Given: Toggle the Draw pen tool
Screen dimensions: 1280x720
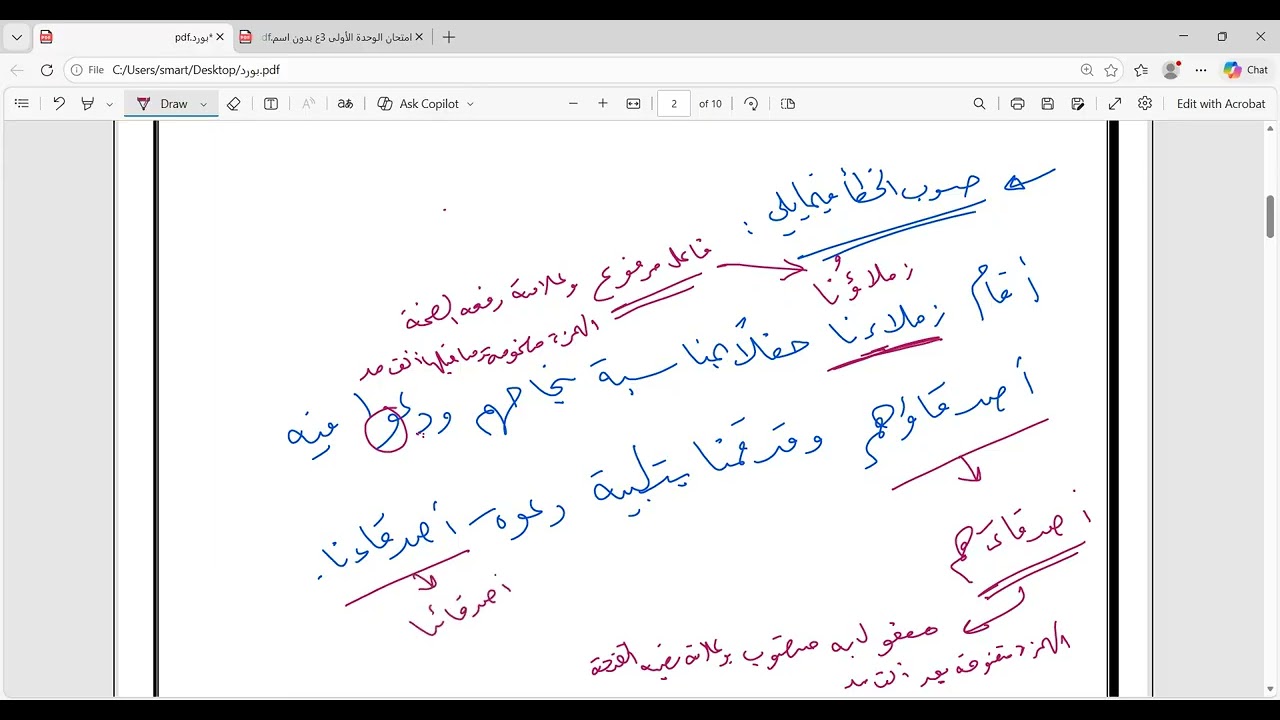Looking at the screenshot, I should 161,104.
